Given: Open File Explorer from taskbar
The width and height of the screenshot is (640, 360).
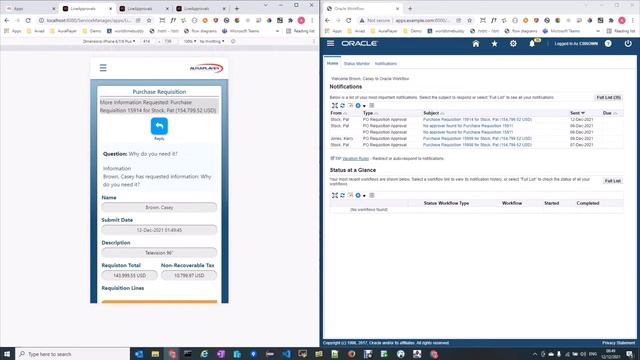Looking at the screenshot, I should coord(155,354).
